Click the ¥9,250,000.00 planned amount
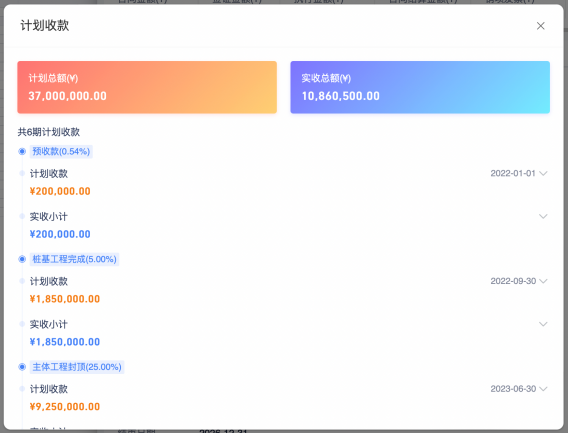Viewport: 568px width, 433px height. pos(65,407)
